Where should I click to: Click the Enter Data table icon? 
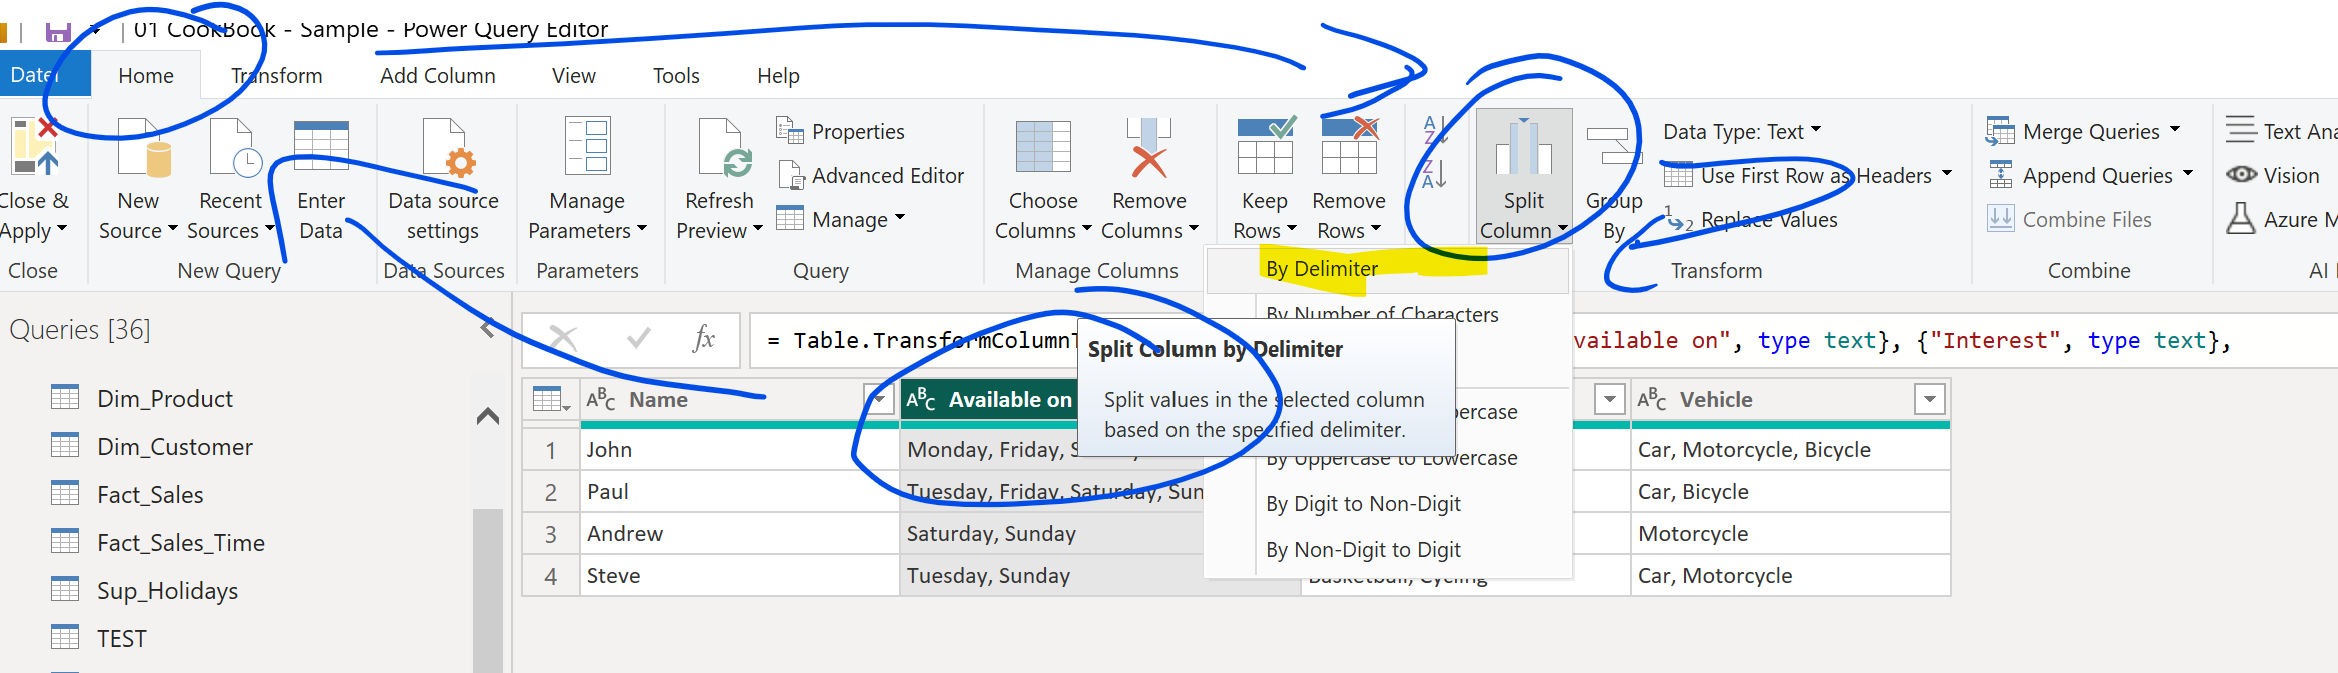321,147
